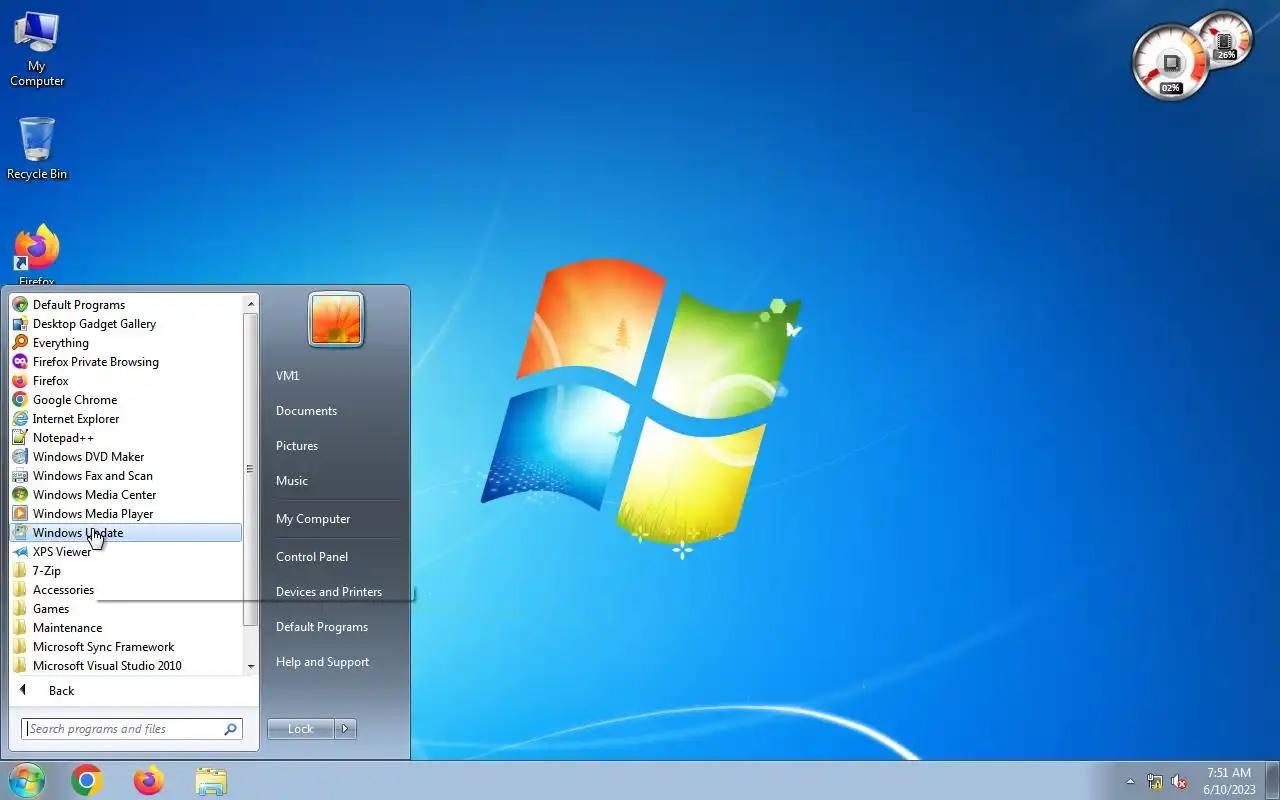
Task: Open Windows Media Player
Action: [125, 514]
